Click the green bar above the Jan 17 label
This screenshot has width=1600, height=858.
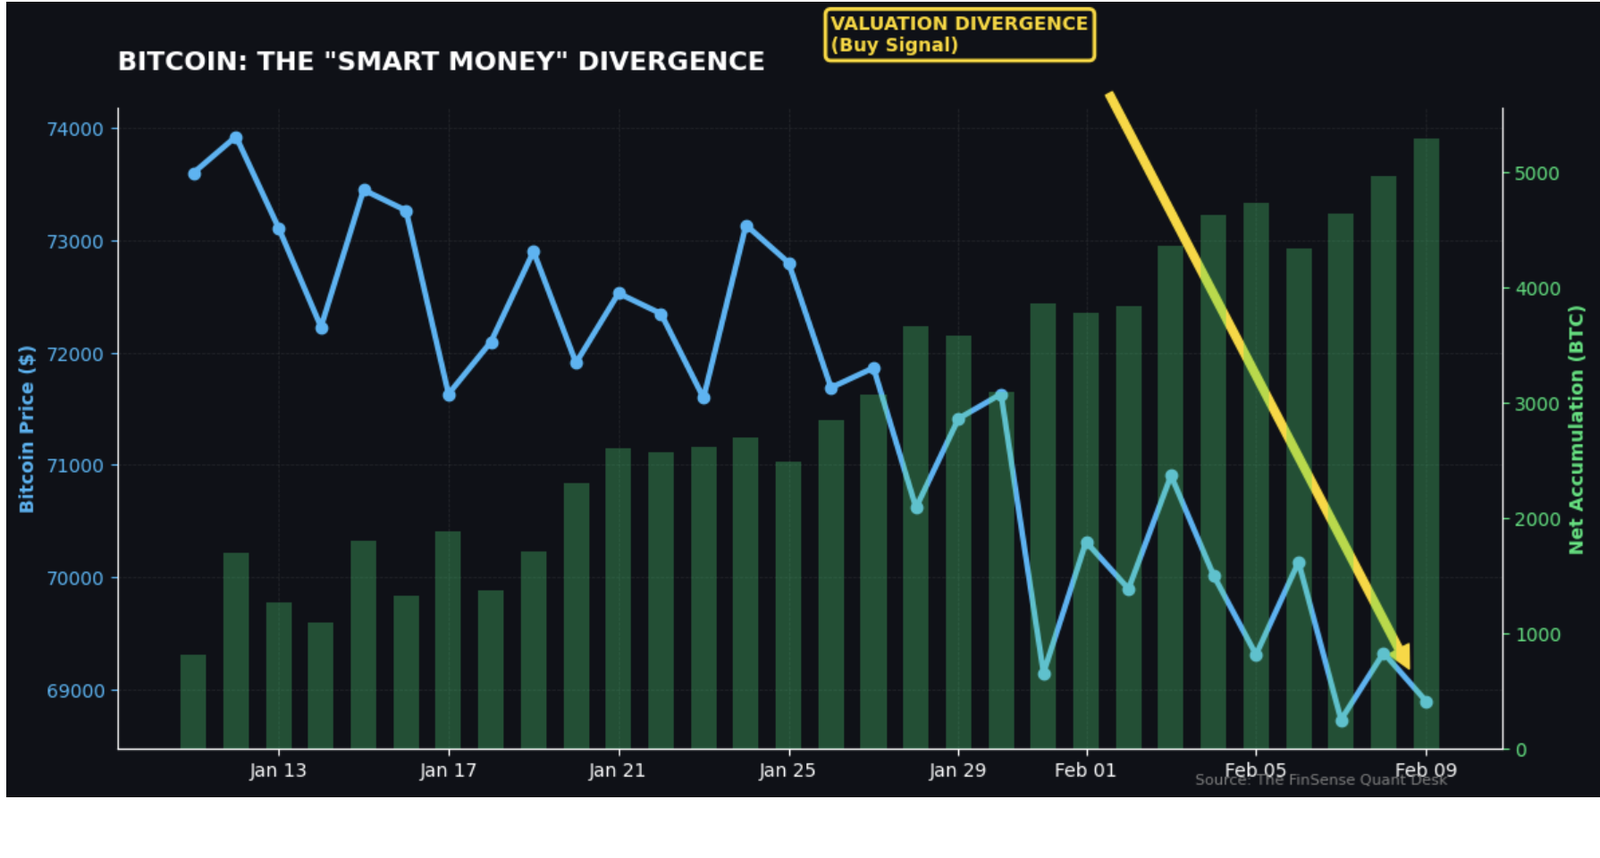[448, 640]
